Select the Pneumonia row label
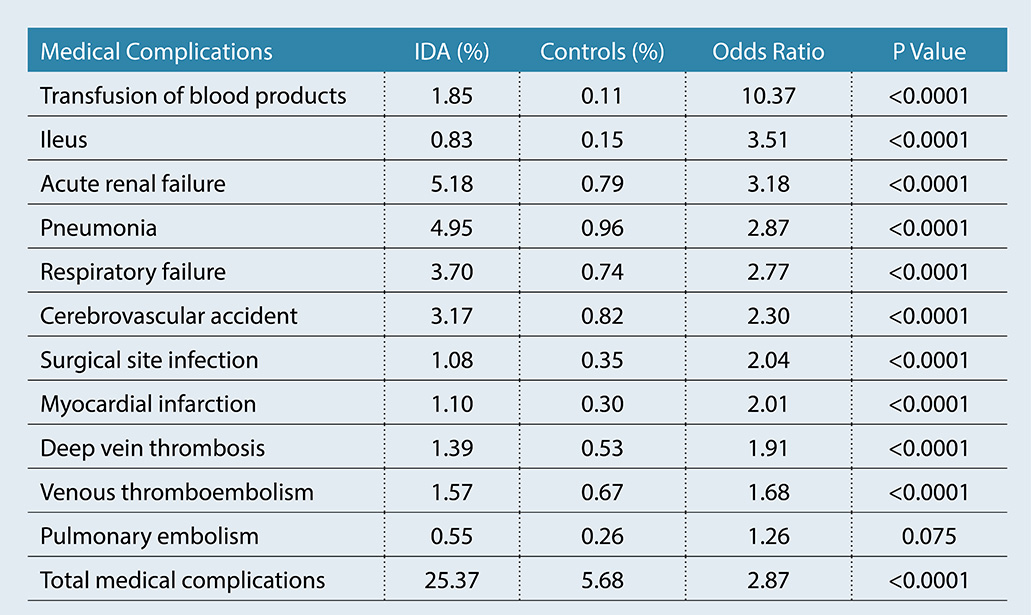 pyautogui.click(x=99, y=228)
